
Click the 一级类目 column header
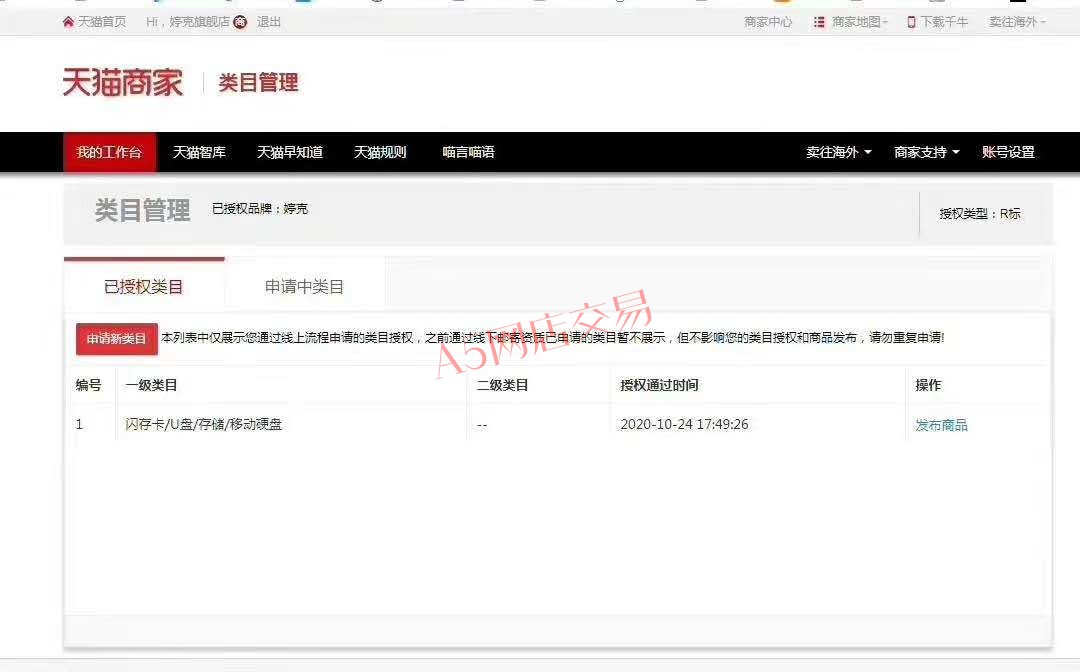click(x=151, y=386)
